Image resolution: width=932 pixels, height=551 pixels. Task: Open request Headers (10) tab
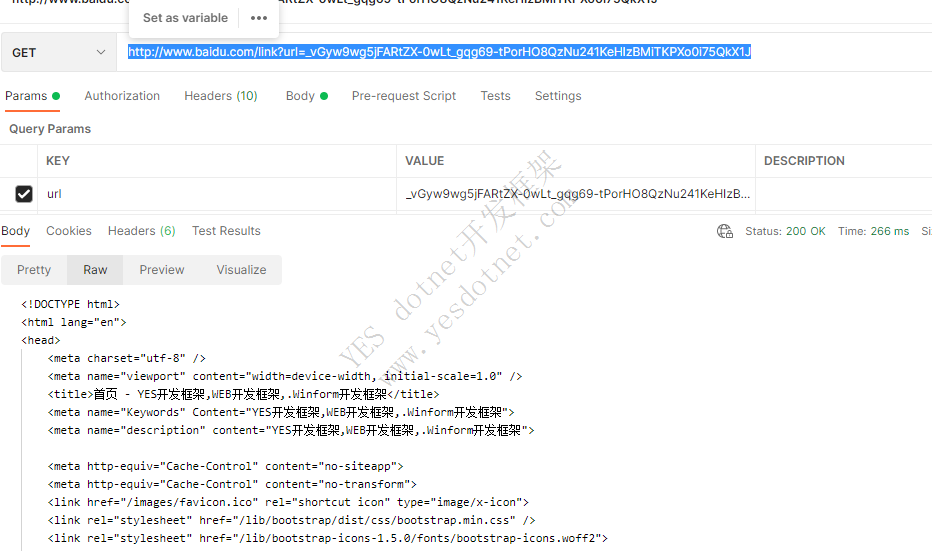pos(221,96)
